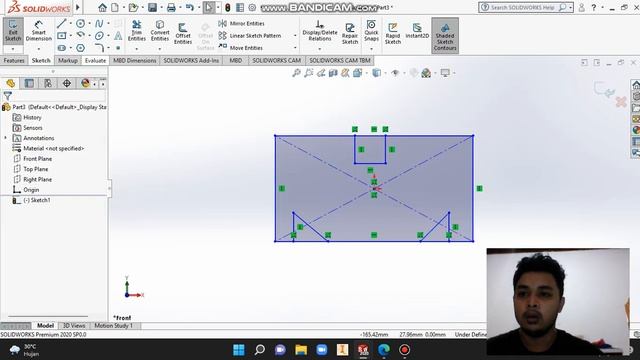Viewport: 640px width, 360px height.
Task: Switch to the Features tab
Action: [x=14, y=60]
